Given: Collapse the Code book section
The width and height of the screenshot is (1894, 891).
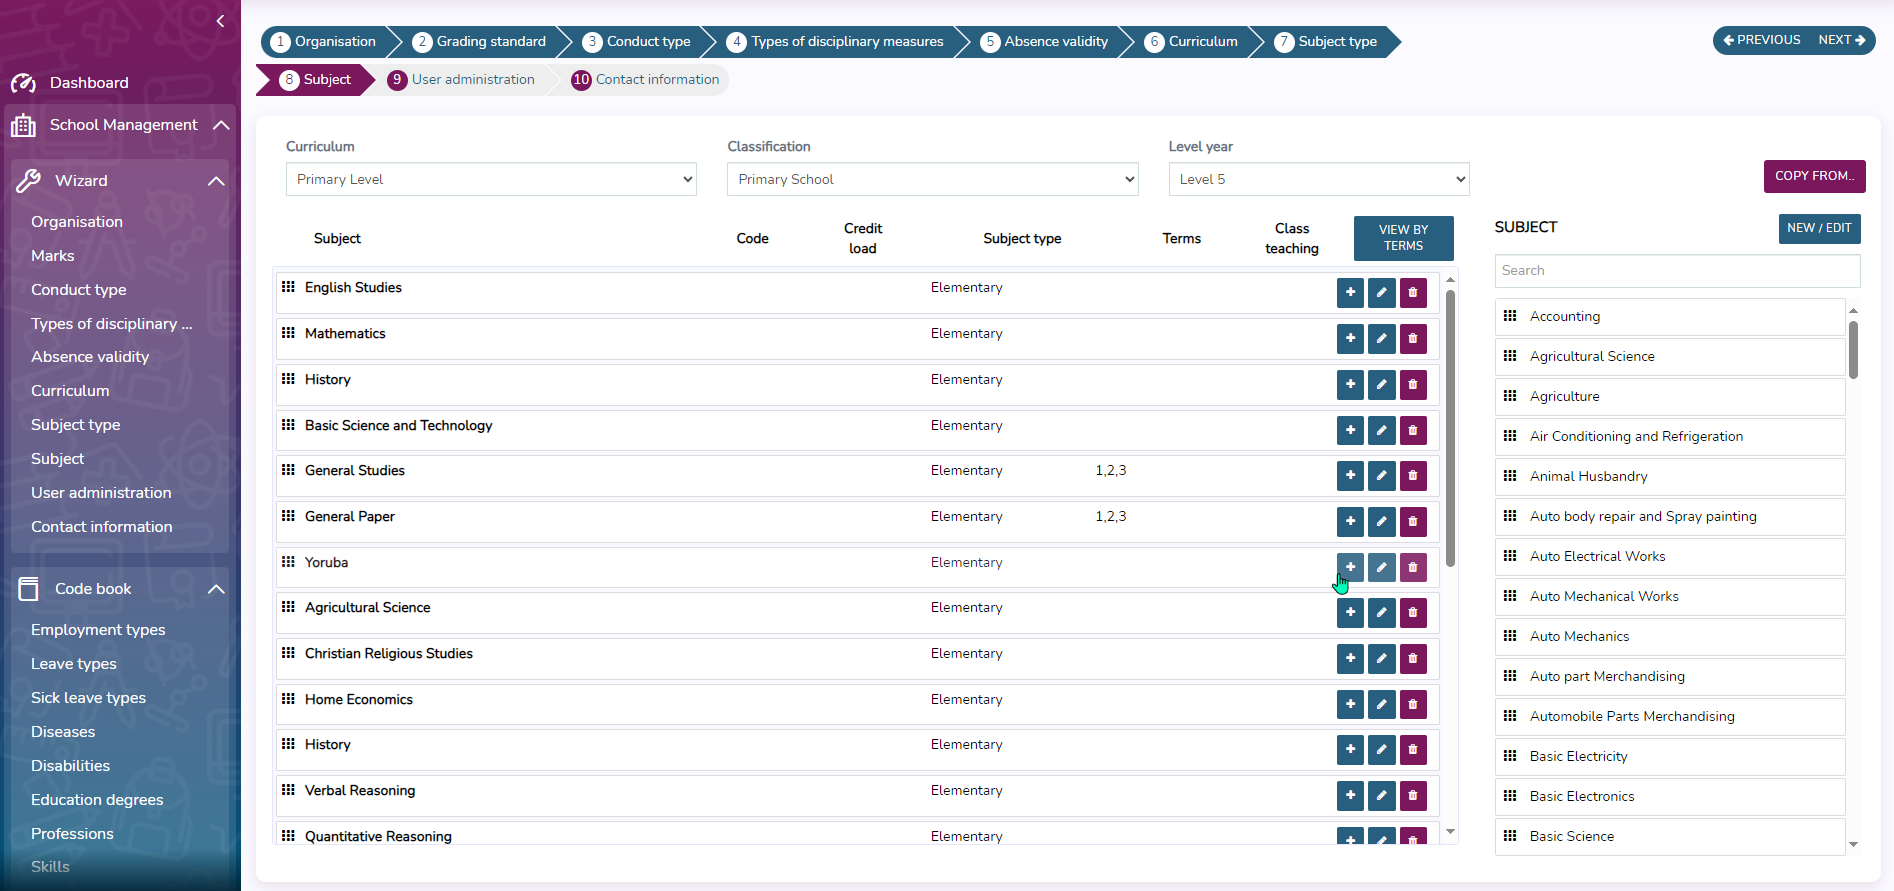Looking at the screenshot, I should [x=216, y=589].
